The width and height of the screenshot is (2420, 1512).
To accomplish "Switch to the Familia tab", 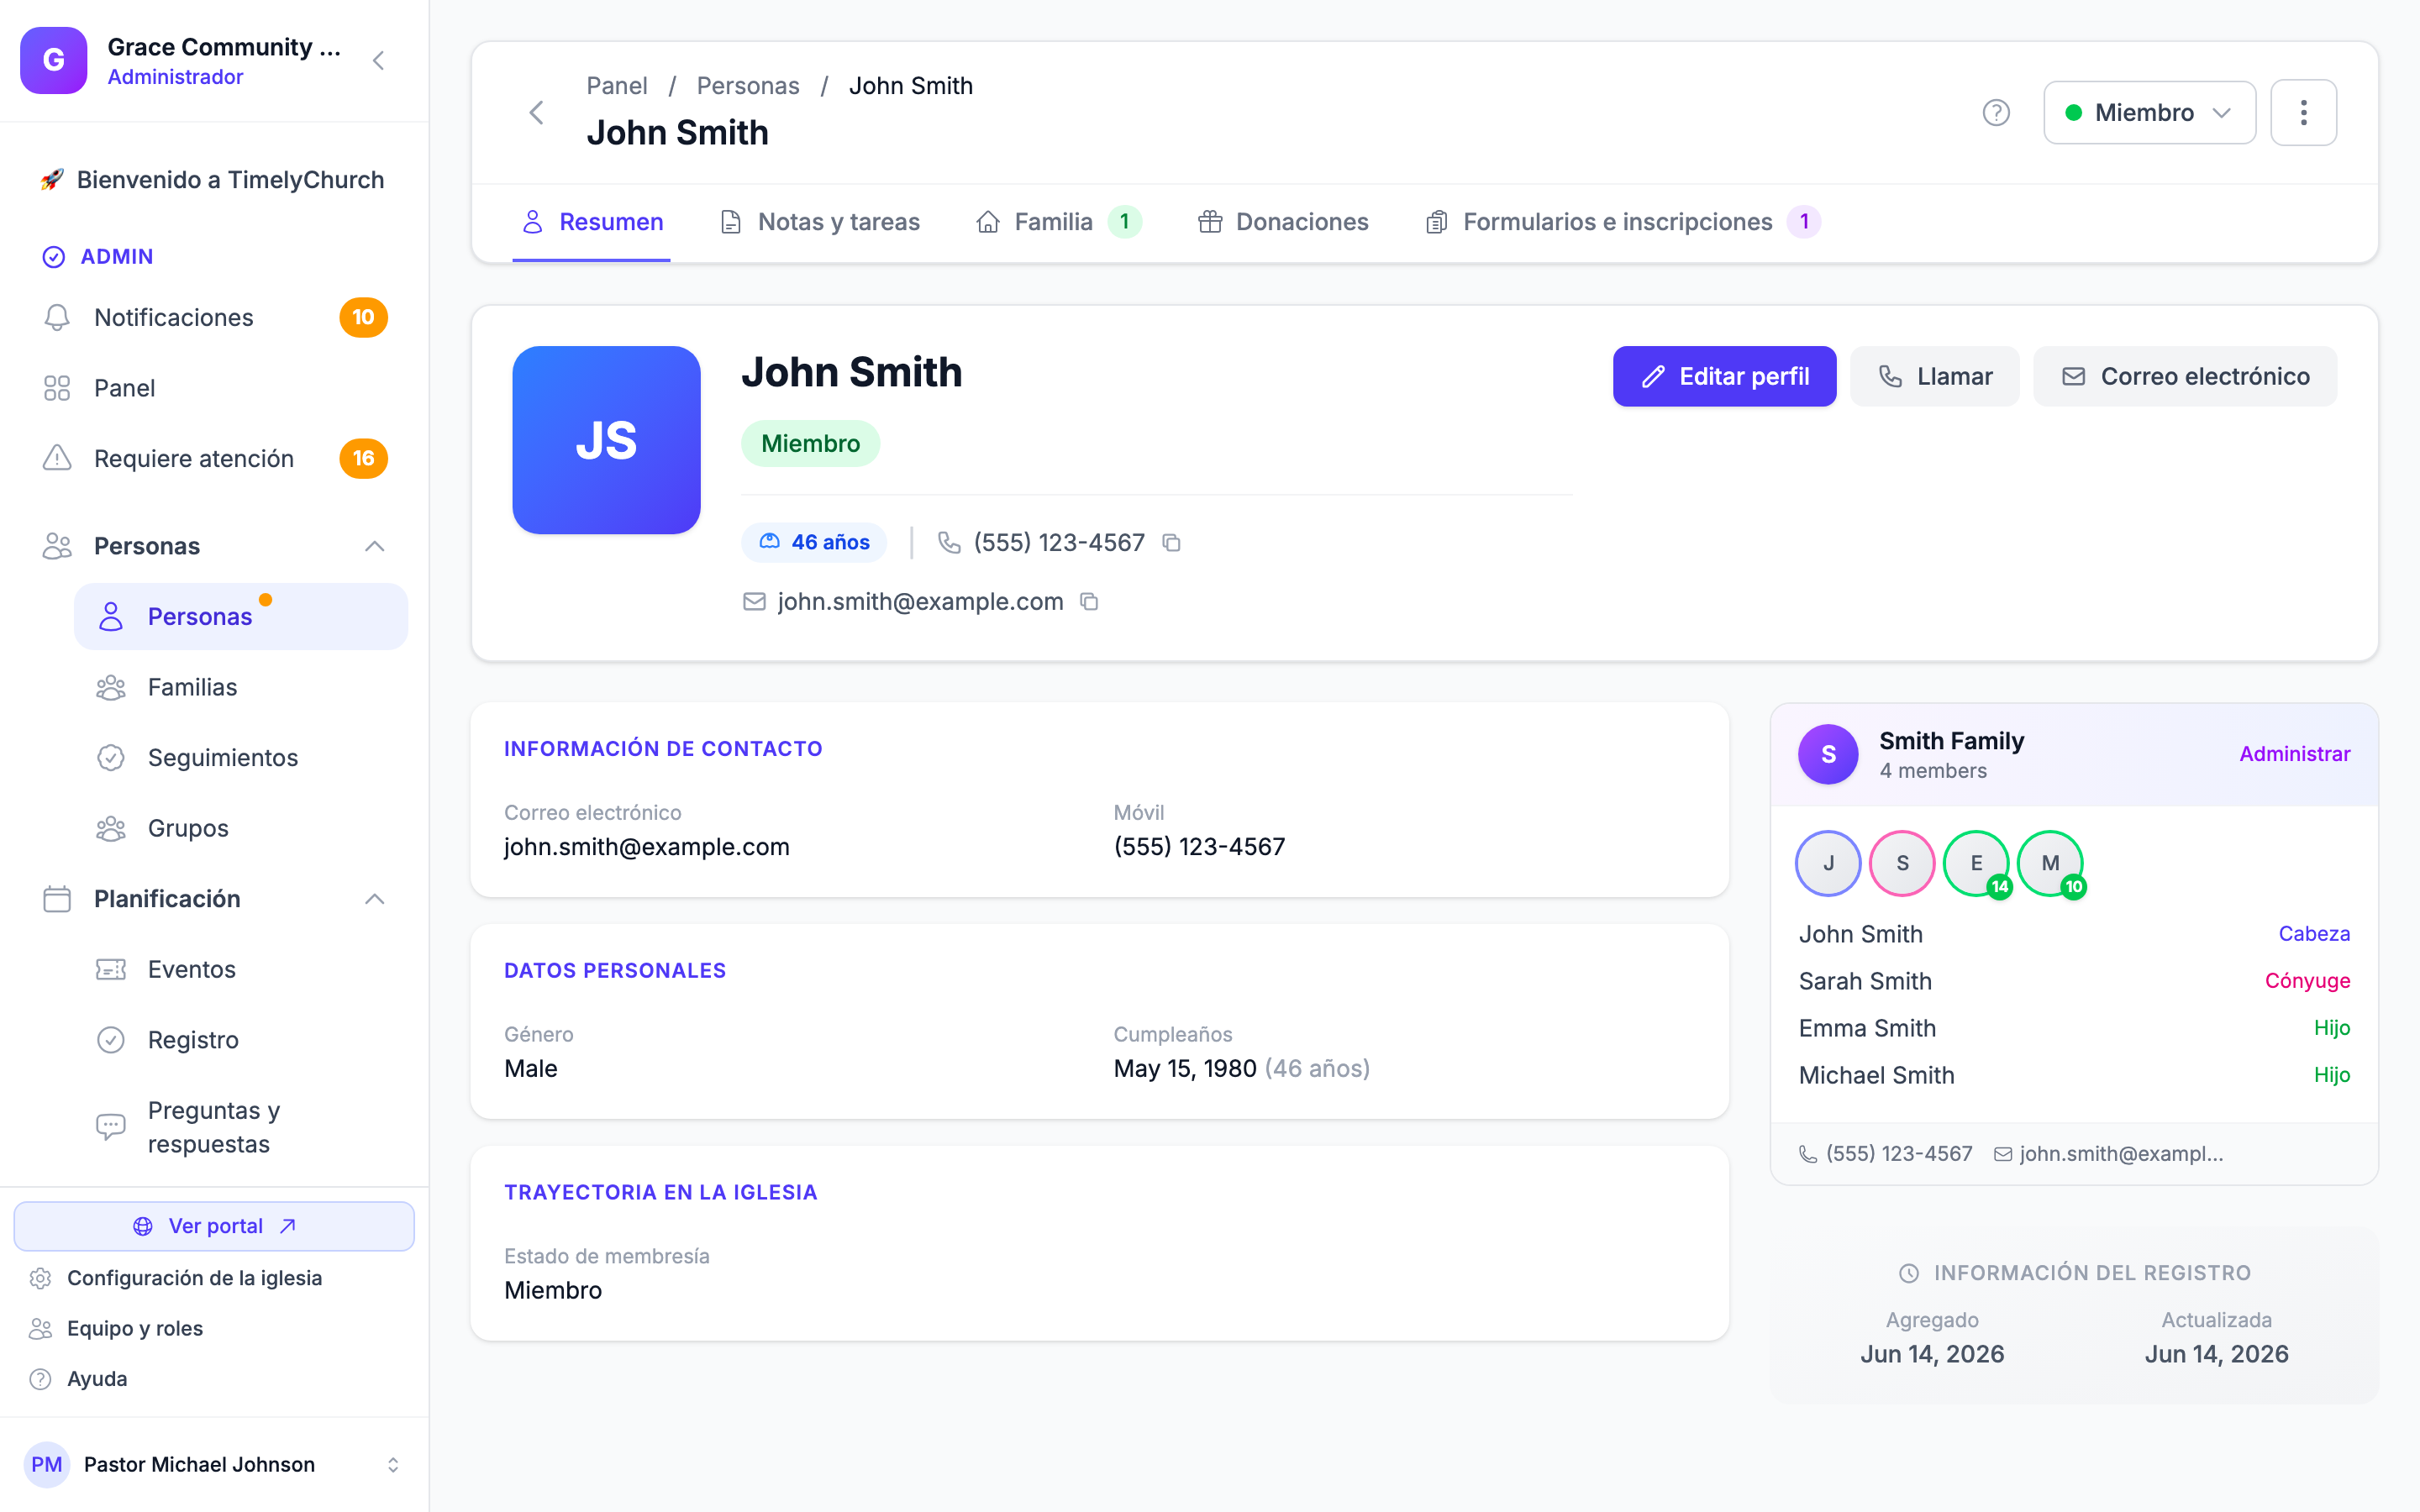I will 1059,222.
